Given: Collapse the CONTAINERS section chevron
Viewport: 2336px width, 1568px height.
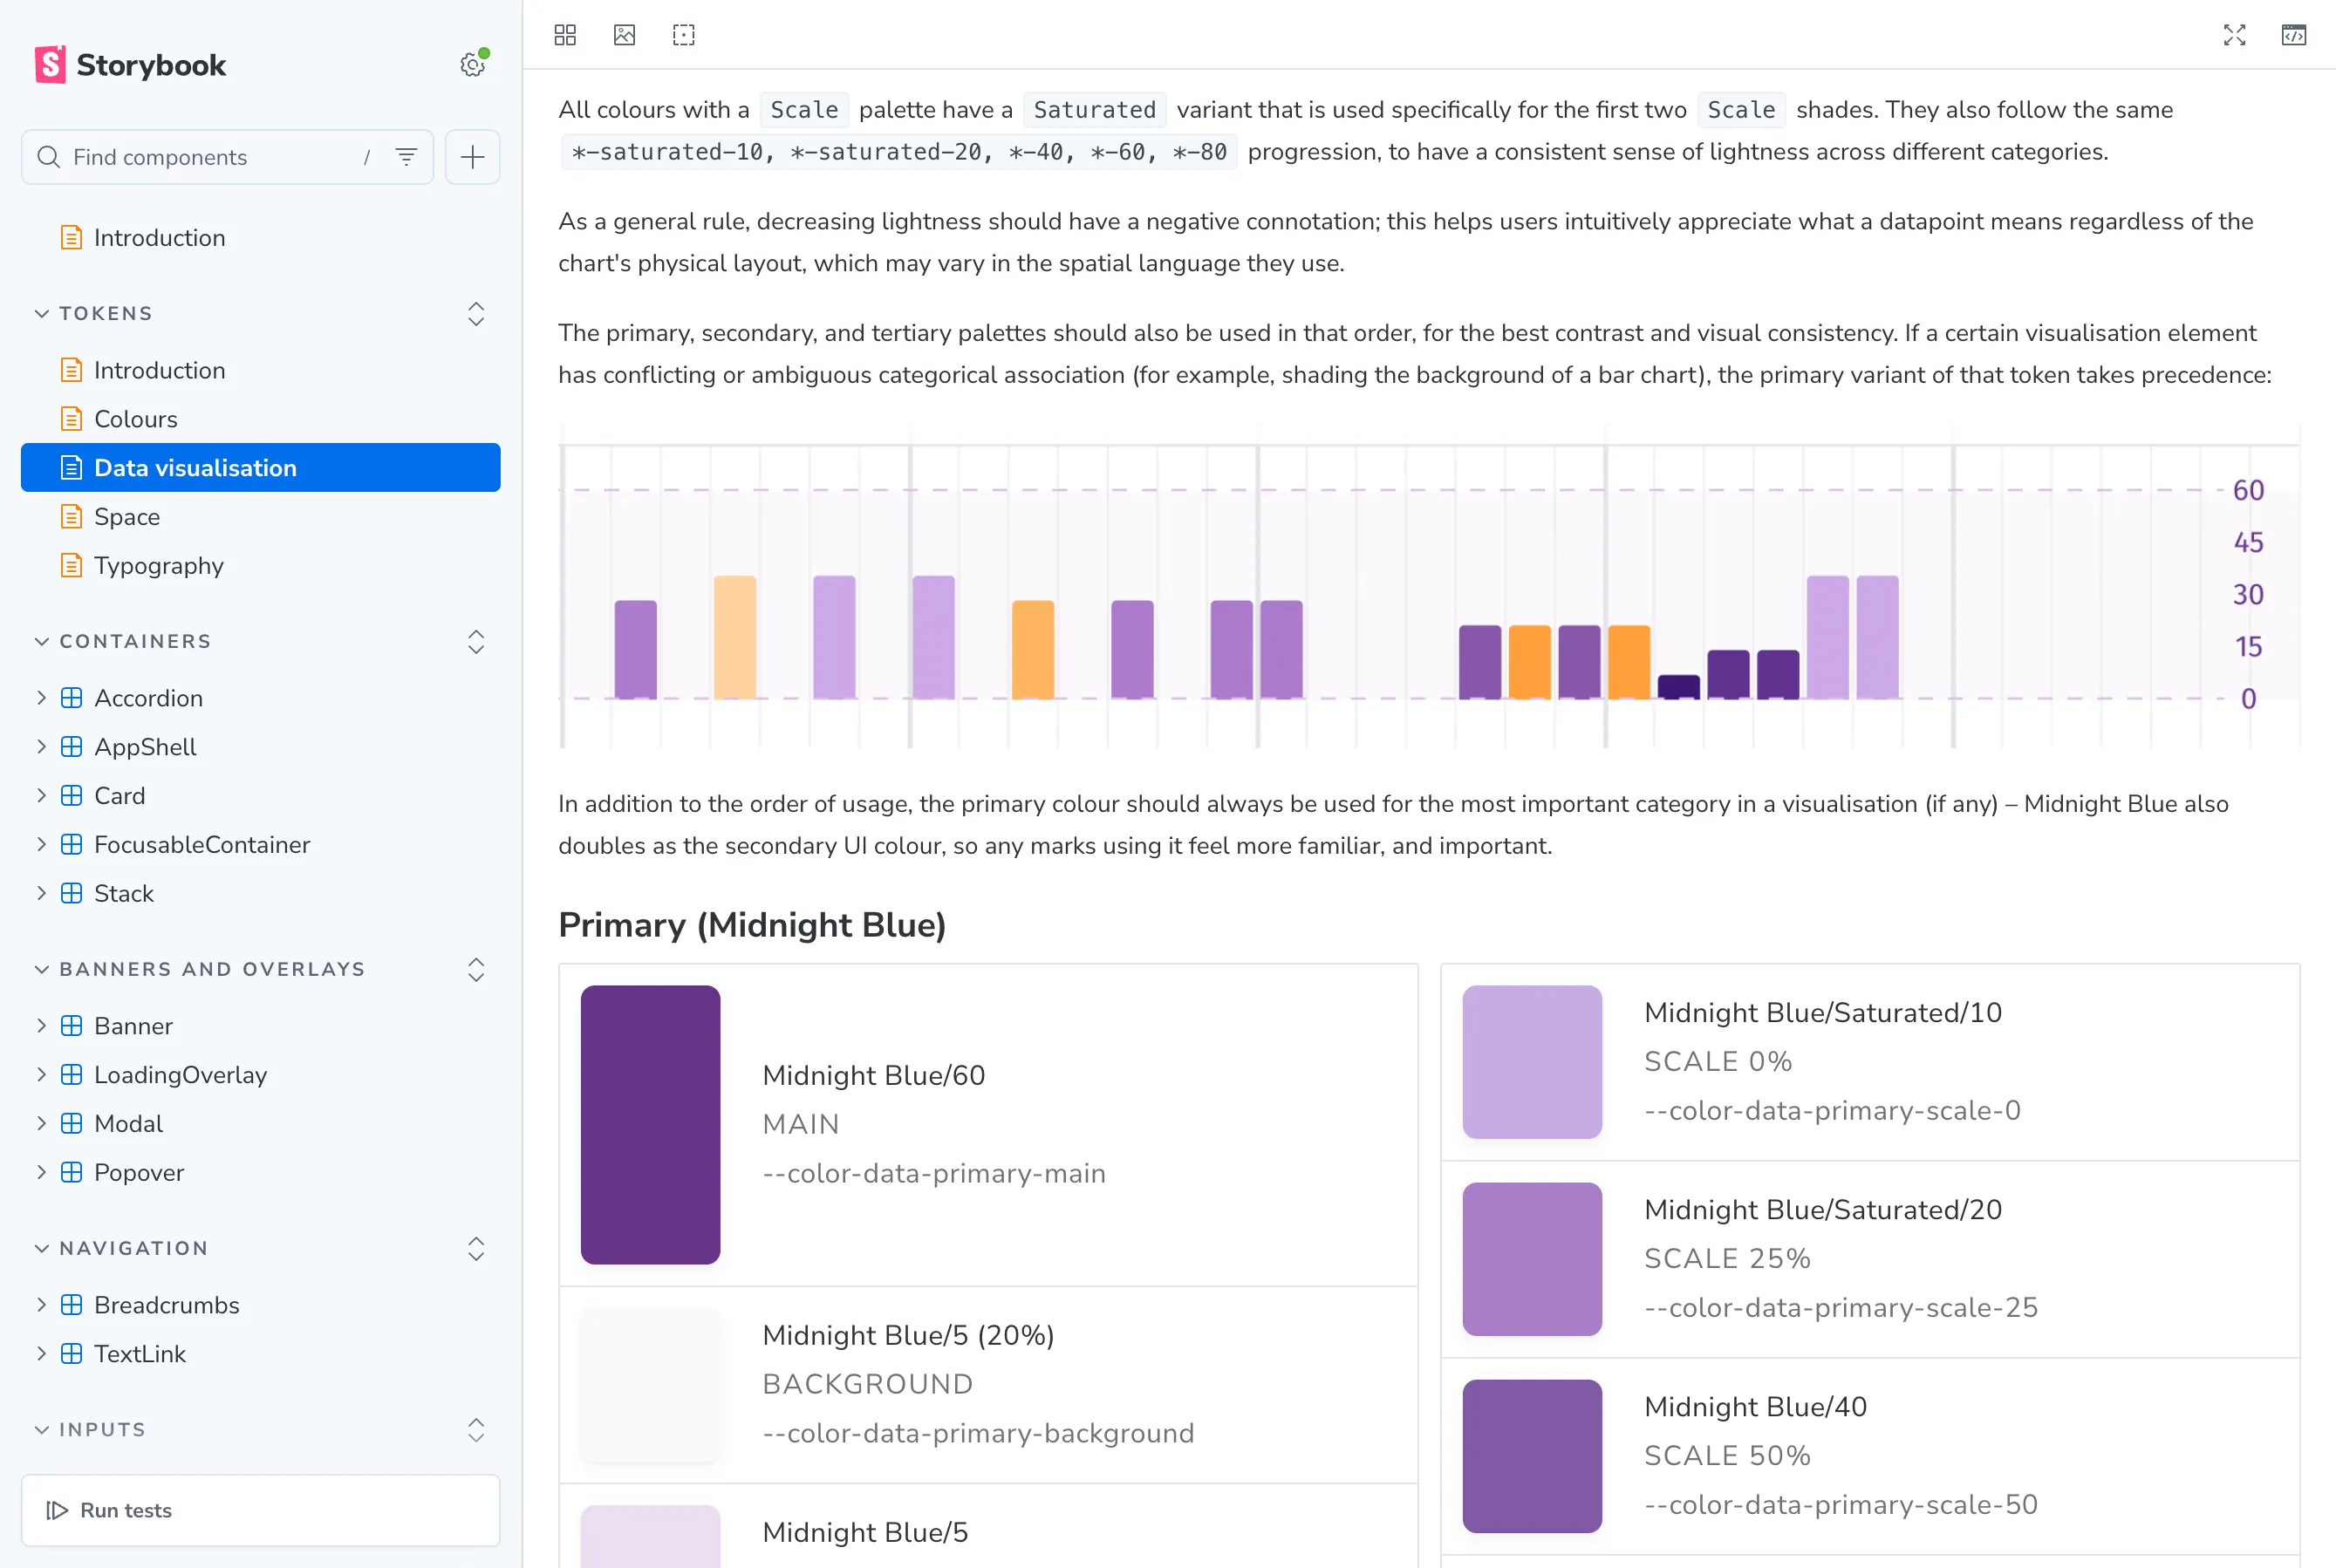Looking at the screenshot, I should click(41, 642).
